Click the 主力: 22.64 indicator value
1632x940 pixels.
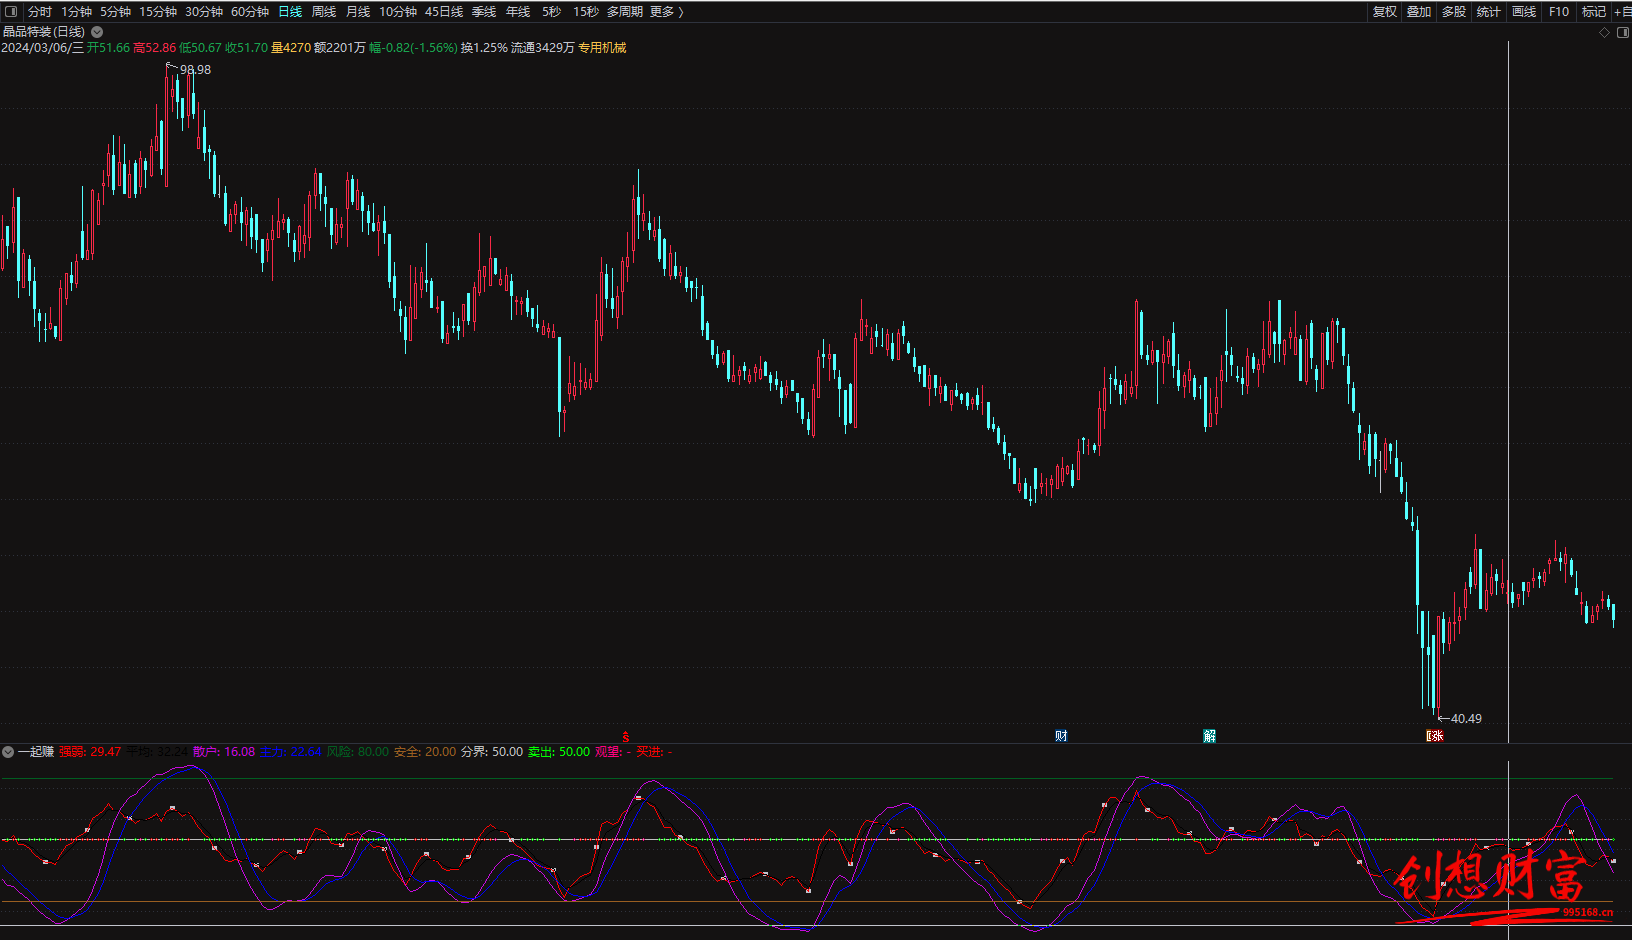tap(290, 752)
